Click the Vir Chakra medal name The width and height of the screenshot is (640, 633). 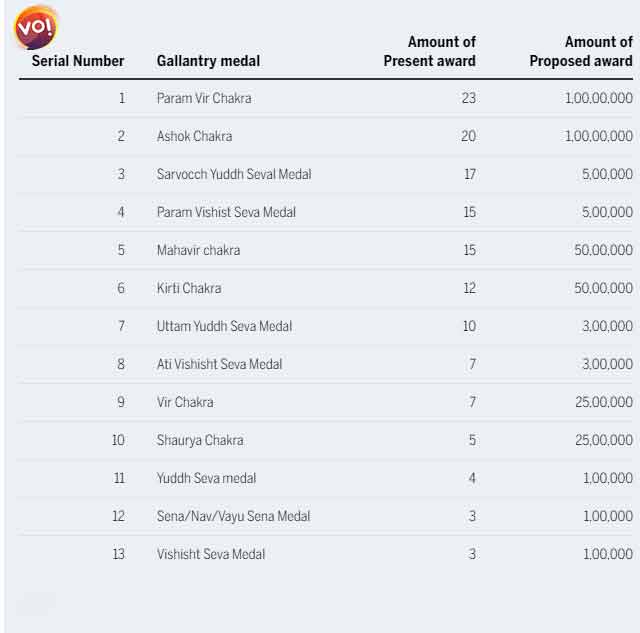[x=185, y=402]
